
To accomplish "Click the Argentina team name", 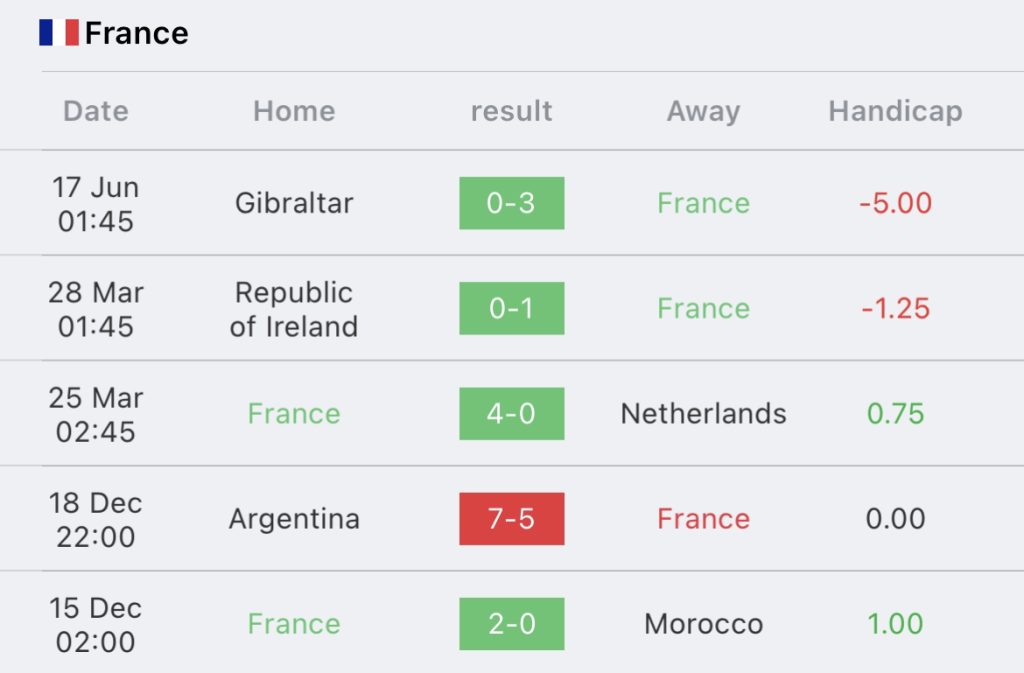I will tap(294, 520).
